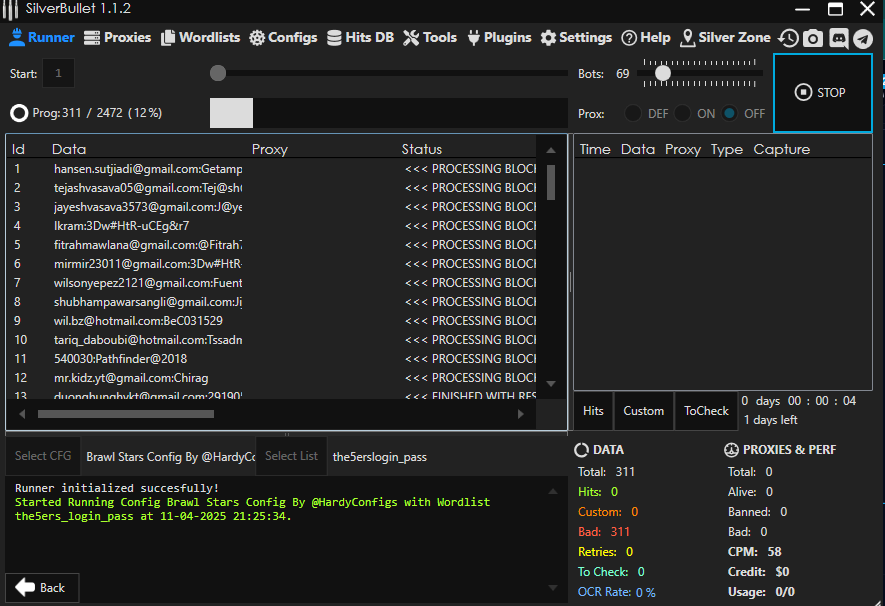The image size is (885, 606).
Task: Open the Discord icon in the top bar
Action: [838, 38]
